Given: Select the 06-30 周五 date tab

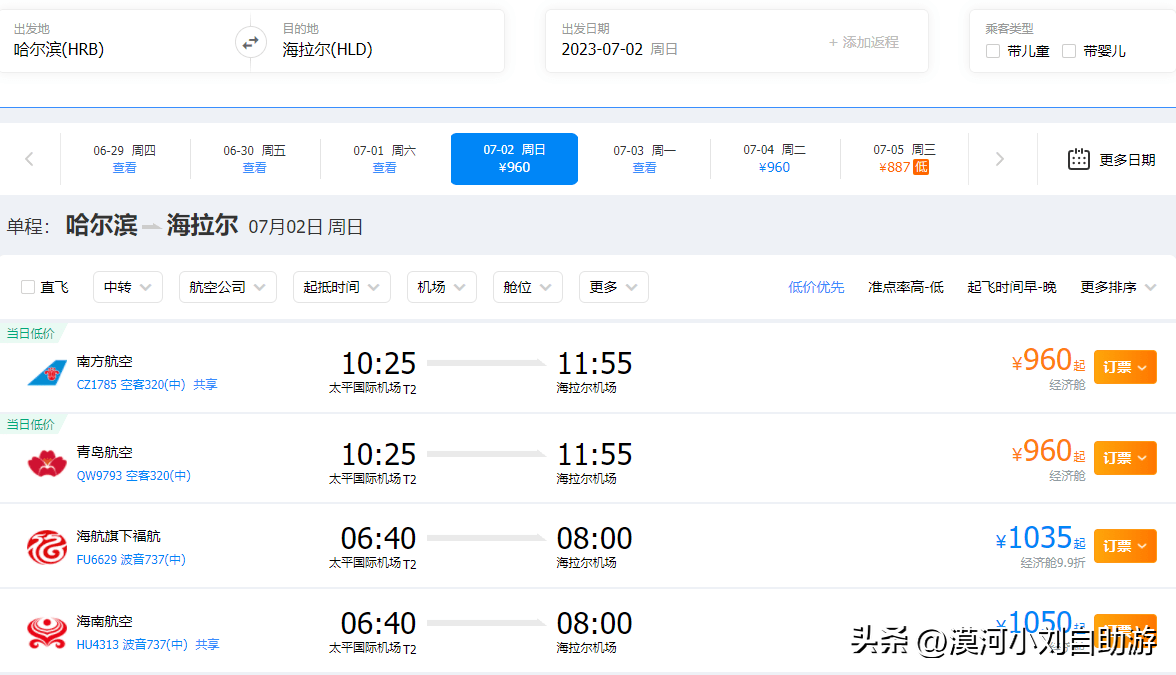Looking at the screenshot, I should coord(254,159).
